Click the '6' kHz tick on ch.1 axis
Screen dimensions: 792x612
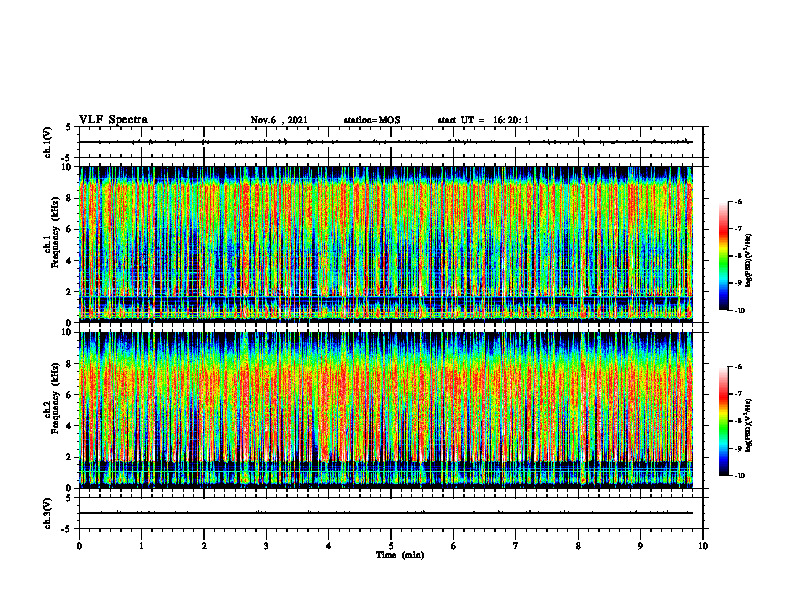70,229
